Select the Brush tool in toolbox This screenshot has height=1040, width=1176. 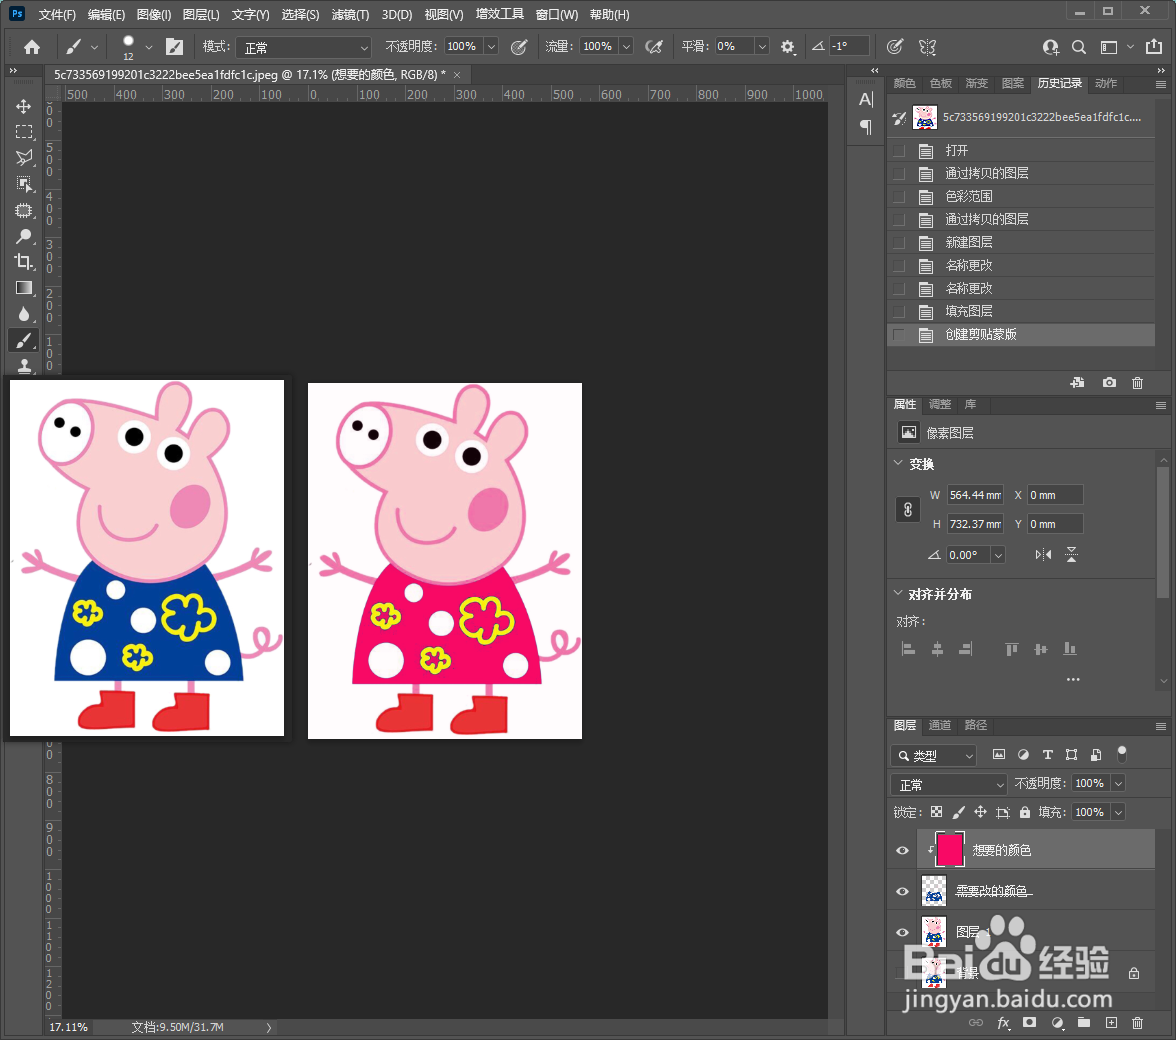coord(24,340)
